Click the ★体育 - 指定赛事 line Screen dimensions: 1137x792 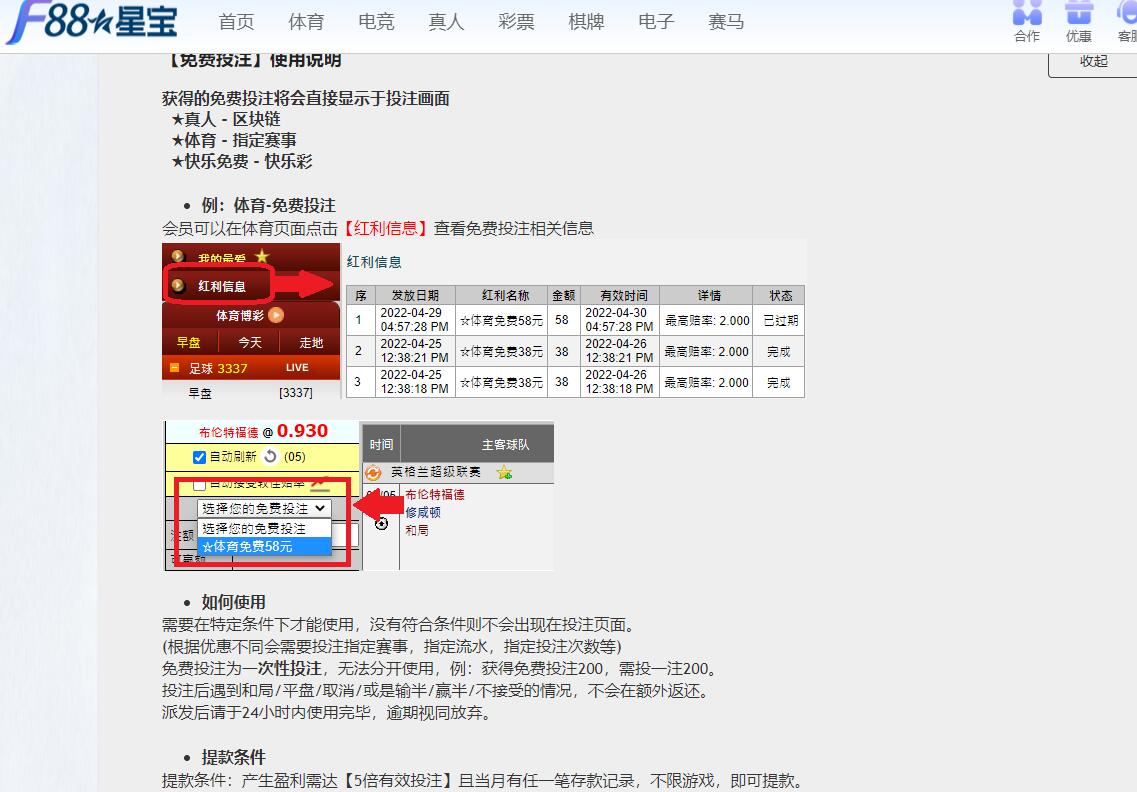click(233, 140)
